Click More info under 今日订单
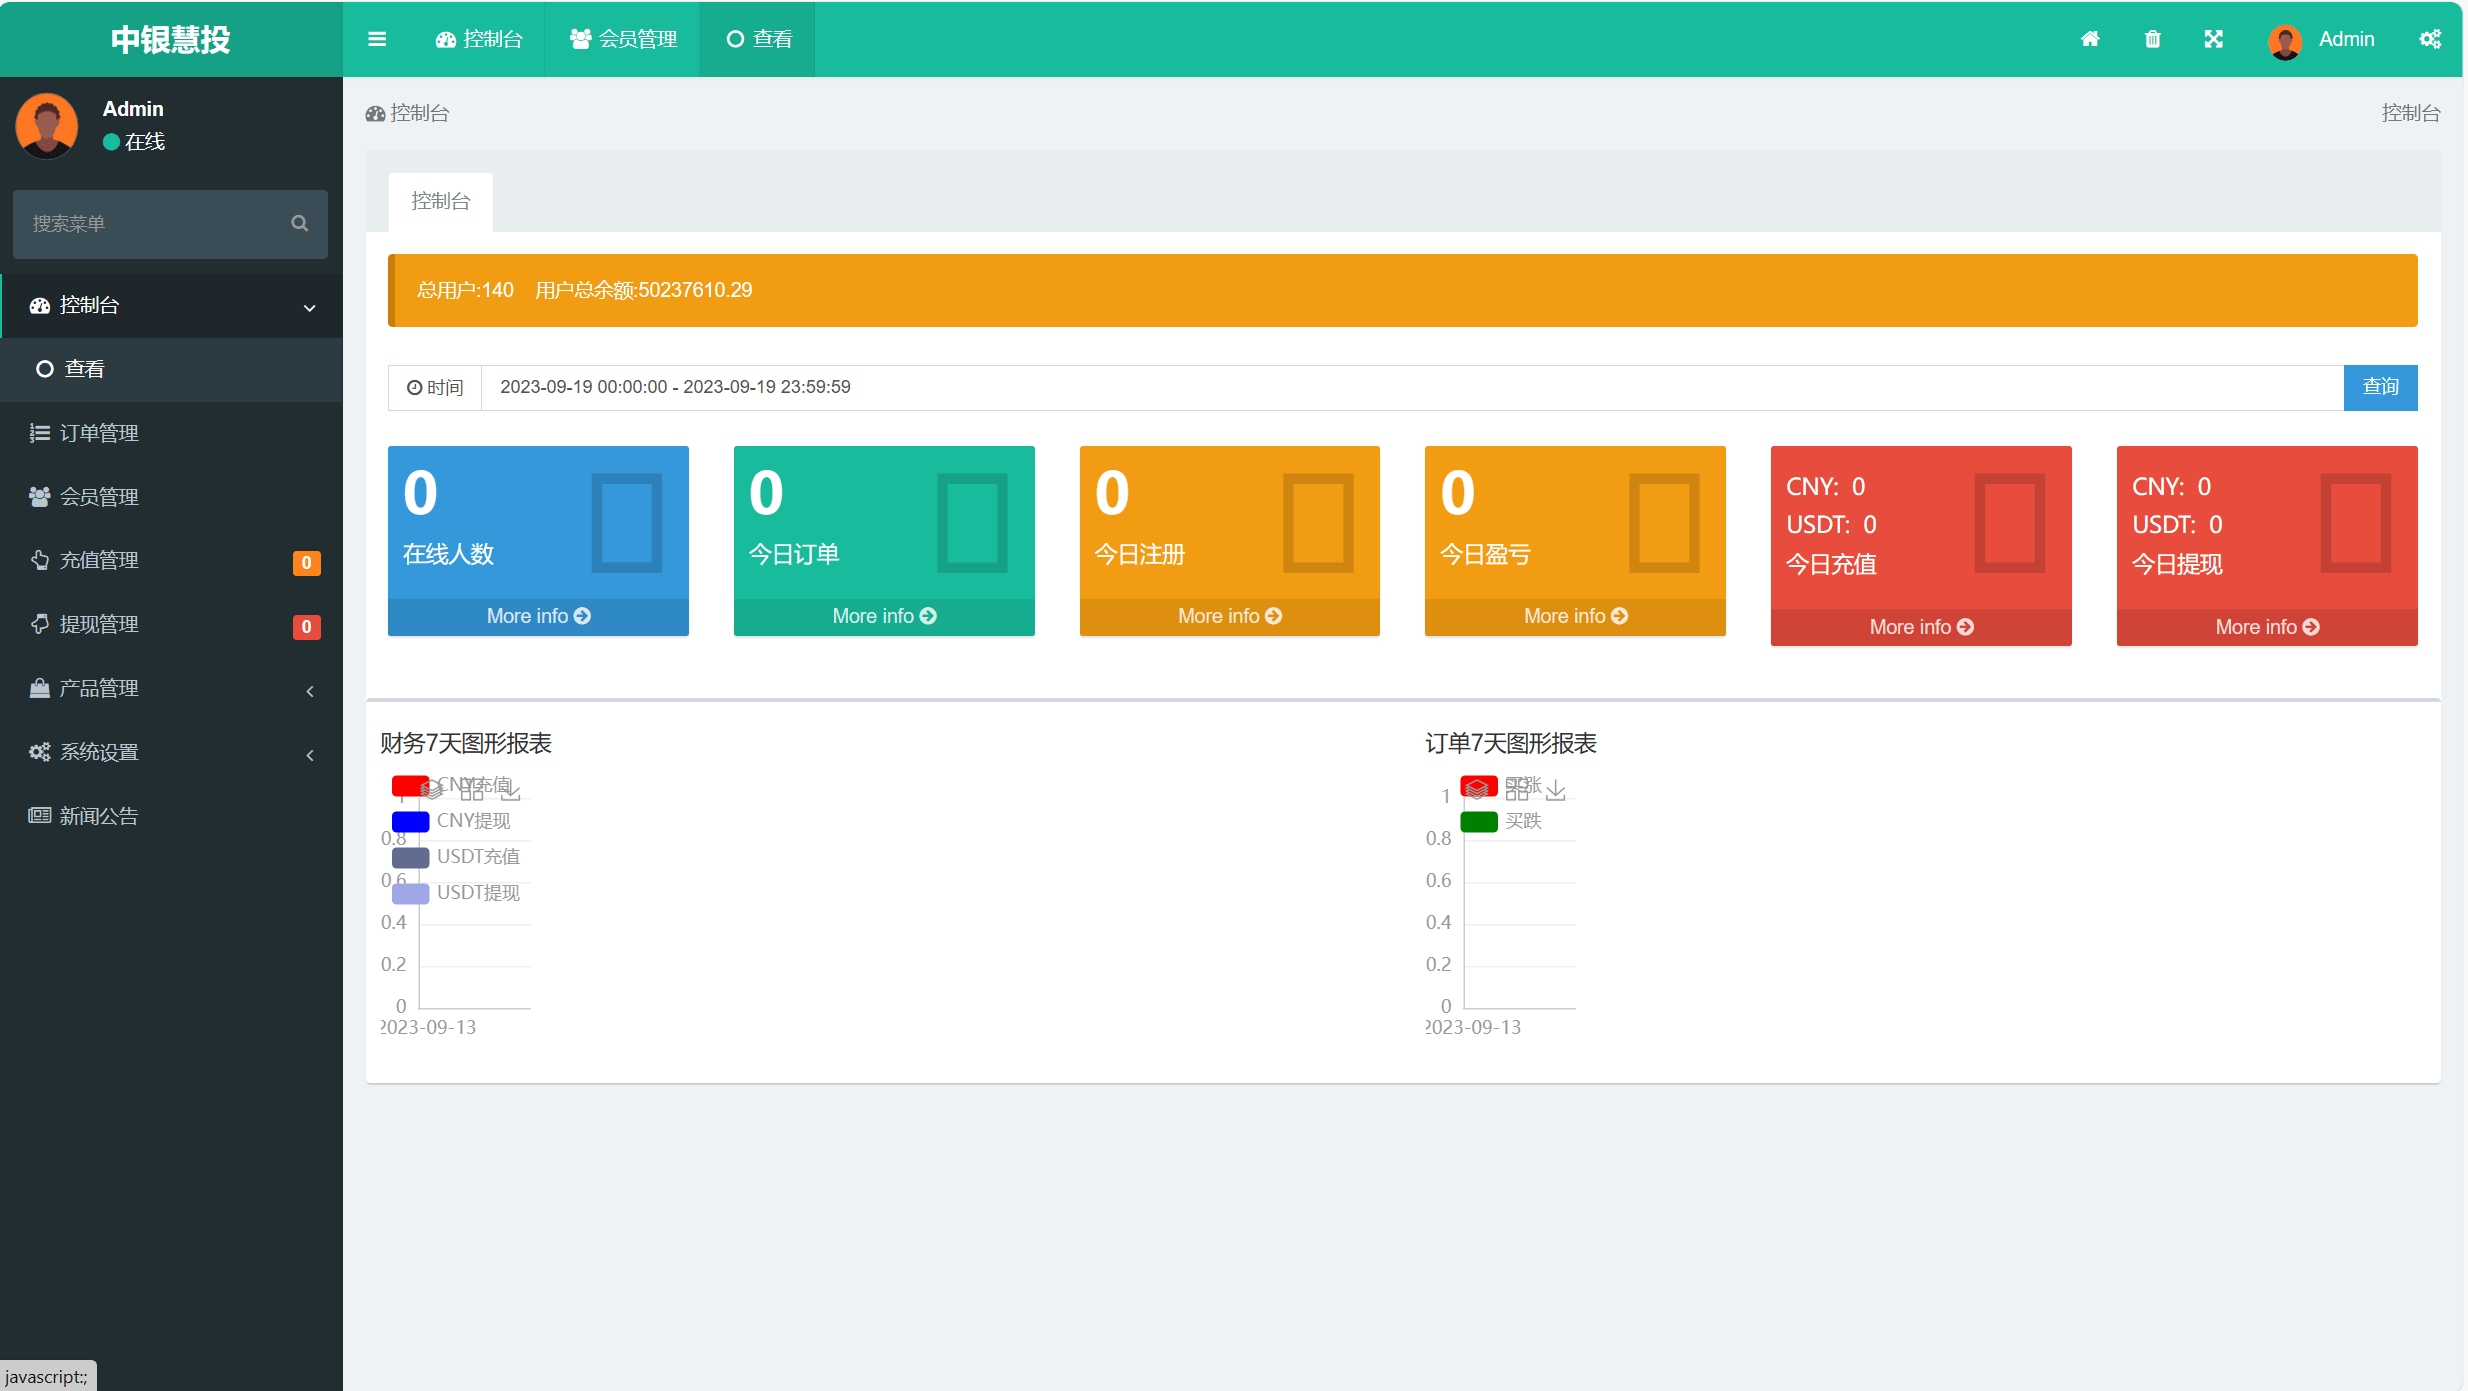 (884, 616)
